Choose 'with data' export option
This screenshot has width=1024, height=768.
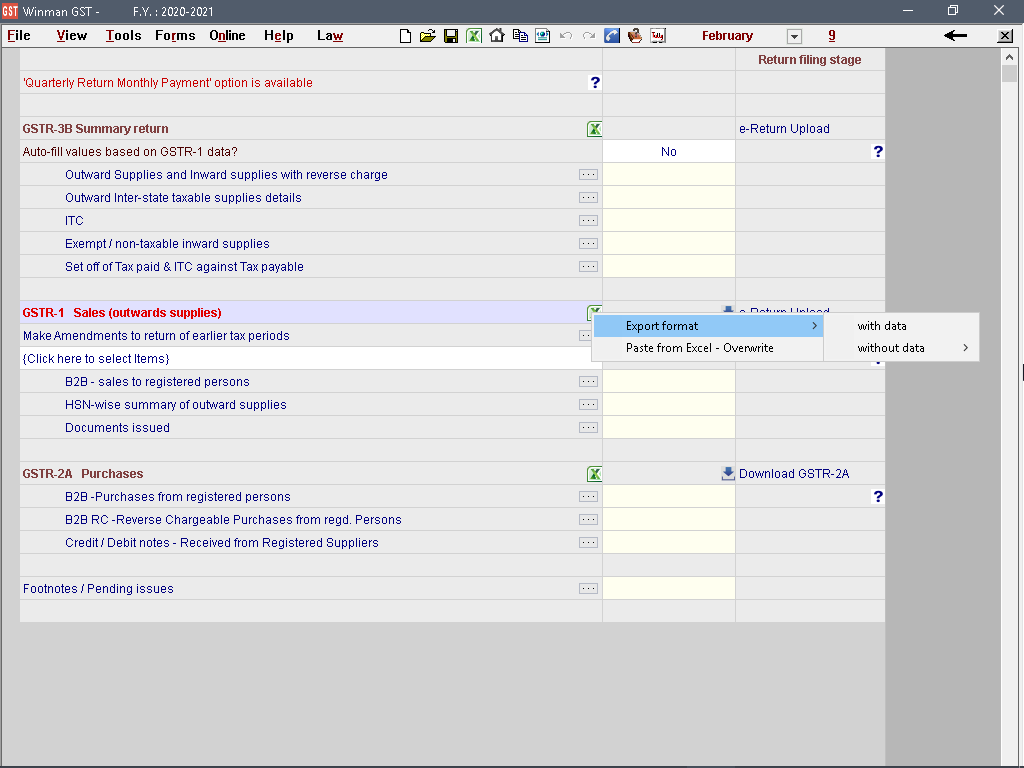[x=882, y=326]
